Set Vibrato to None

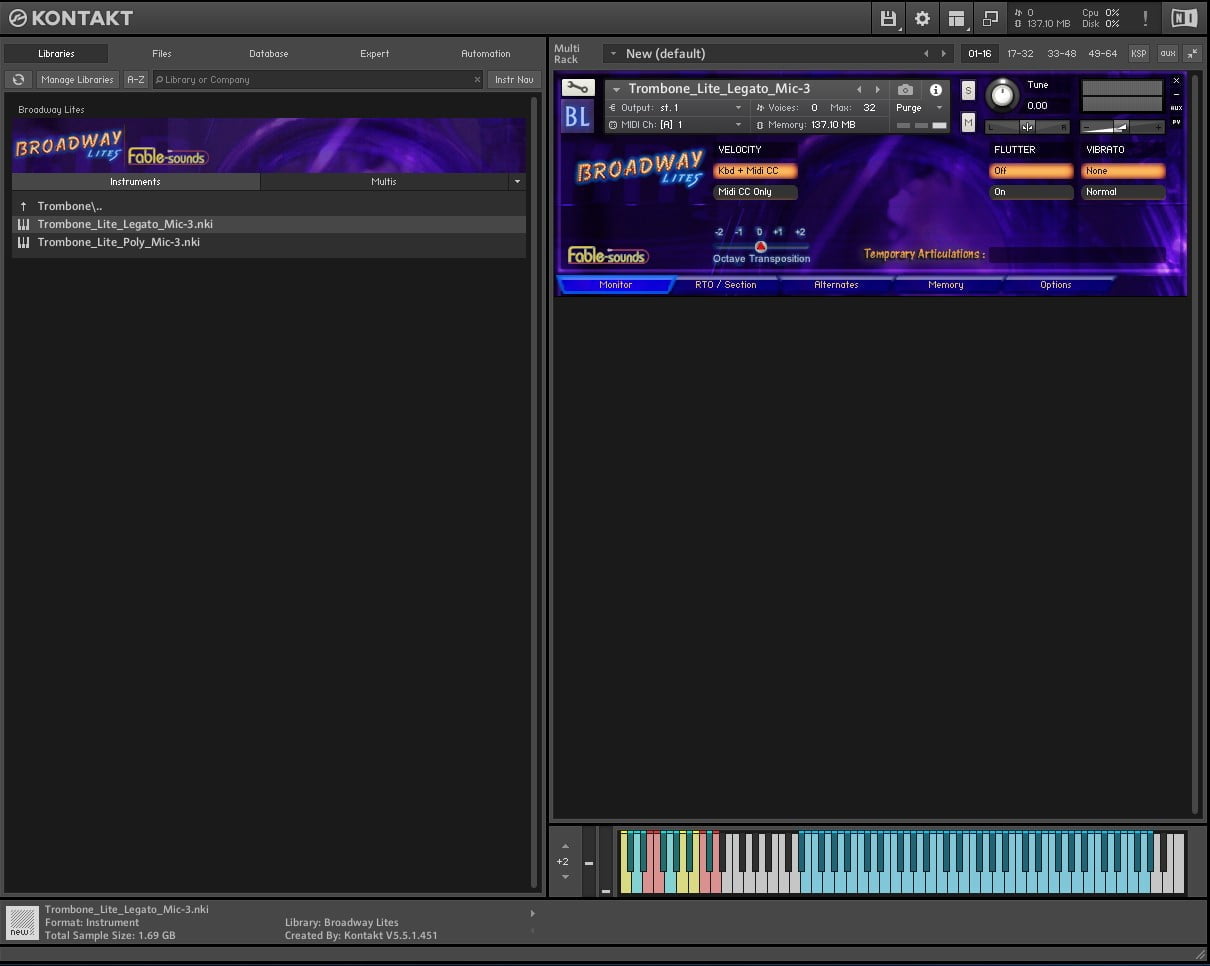pyautogui.click(x=1123, y=171)
